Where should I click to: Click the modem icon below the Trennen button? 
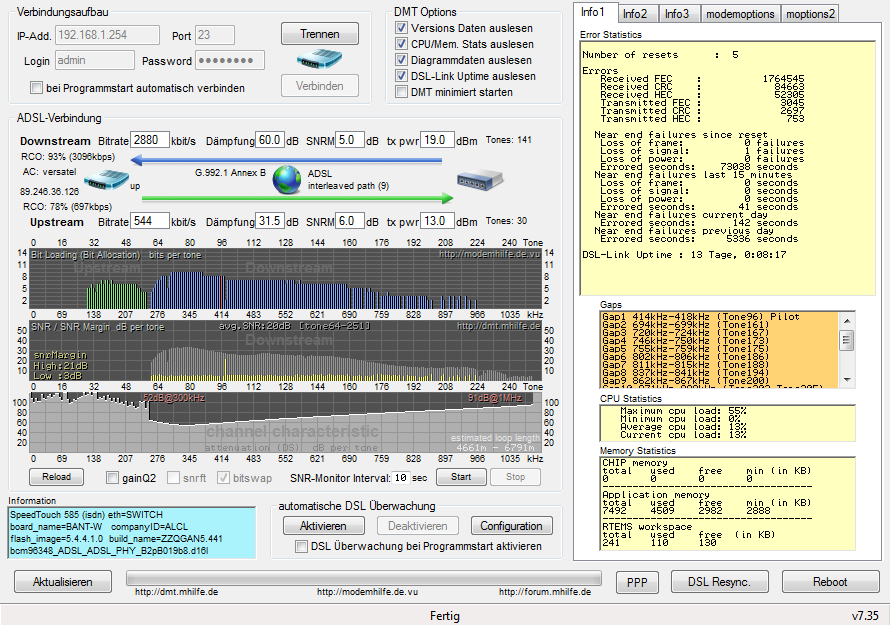[319, 59]
